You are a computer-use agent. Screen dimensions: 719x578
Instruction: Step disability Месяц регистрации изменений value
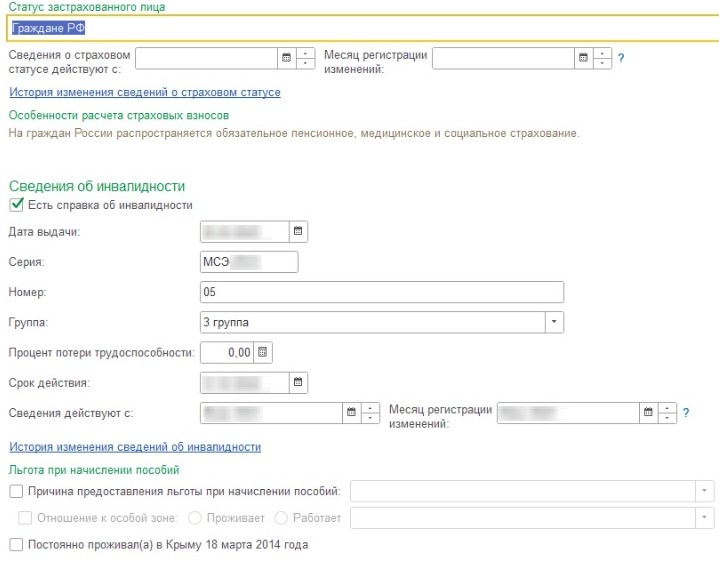[667, 412]
